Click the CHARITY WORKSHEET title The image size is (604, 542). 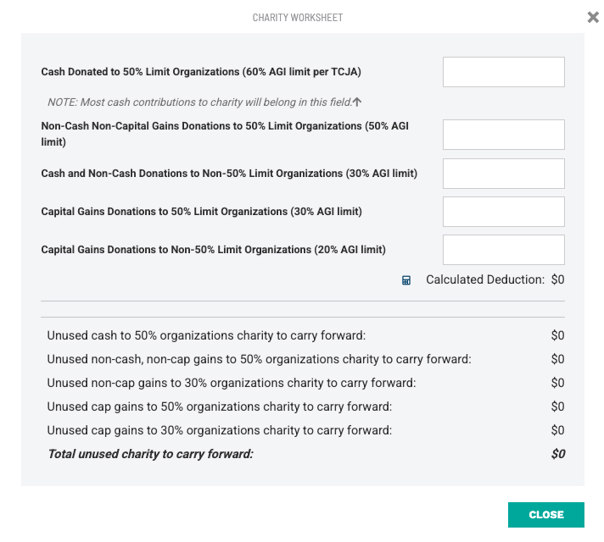[x=297, y=18]
